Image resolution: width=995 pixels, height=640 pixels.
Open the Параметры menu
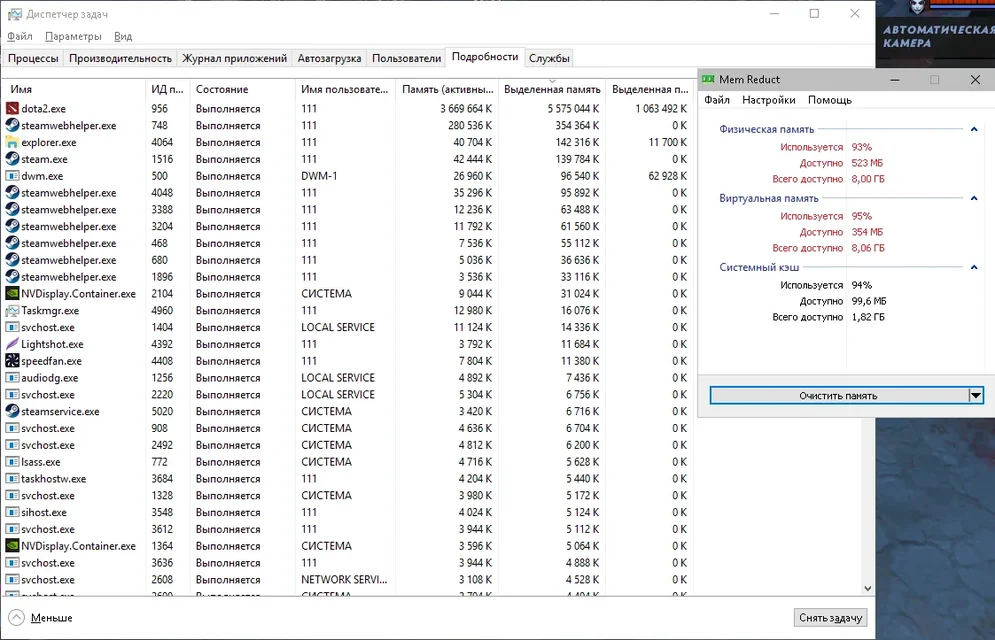tap(73, 36)
